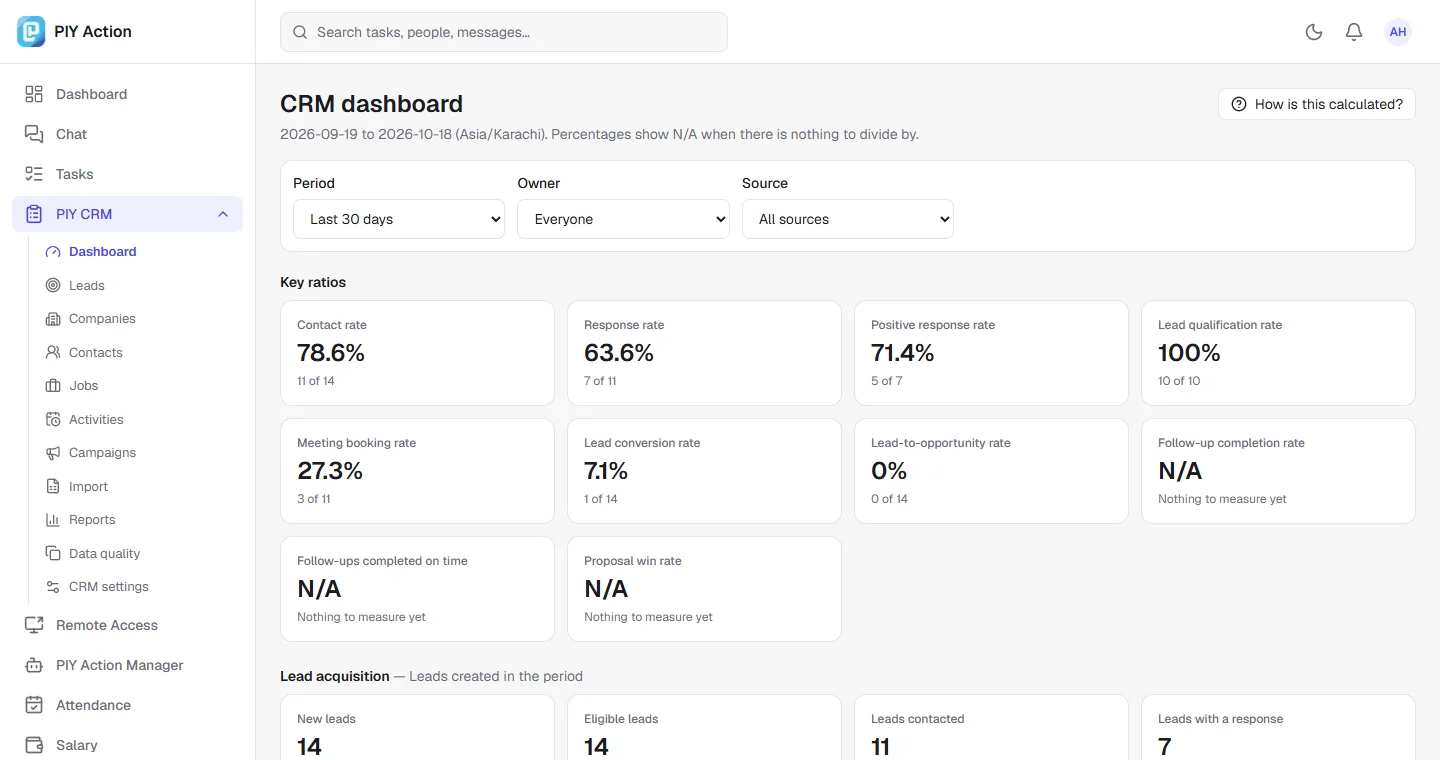
Task: Navigate to Reports sidebar item
Action: [x=138, y=520]
